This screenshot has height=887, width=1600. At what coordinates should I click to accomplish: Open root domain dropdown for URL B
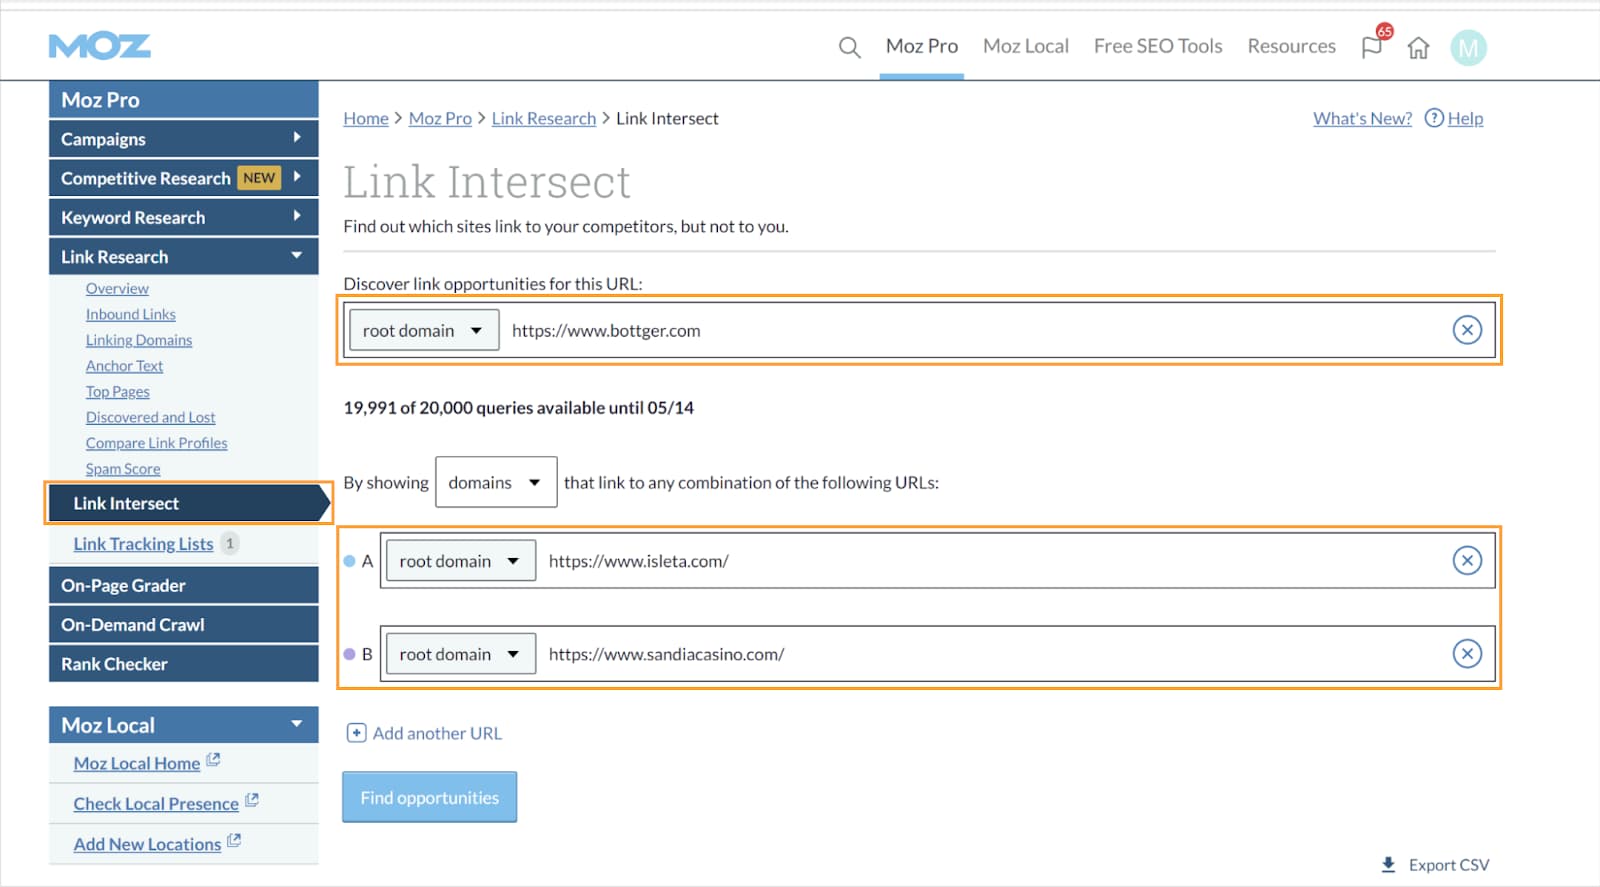[460, 655]
